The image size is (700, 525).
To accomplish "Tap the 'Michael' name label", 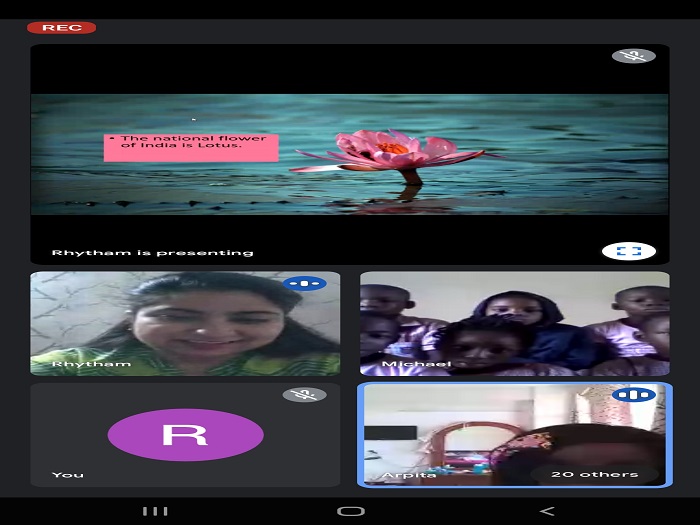I will (x=416, y=364).
